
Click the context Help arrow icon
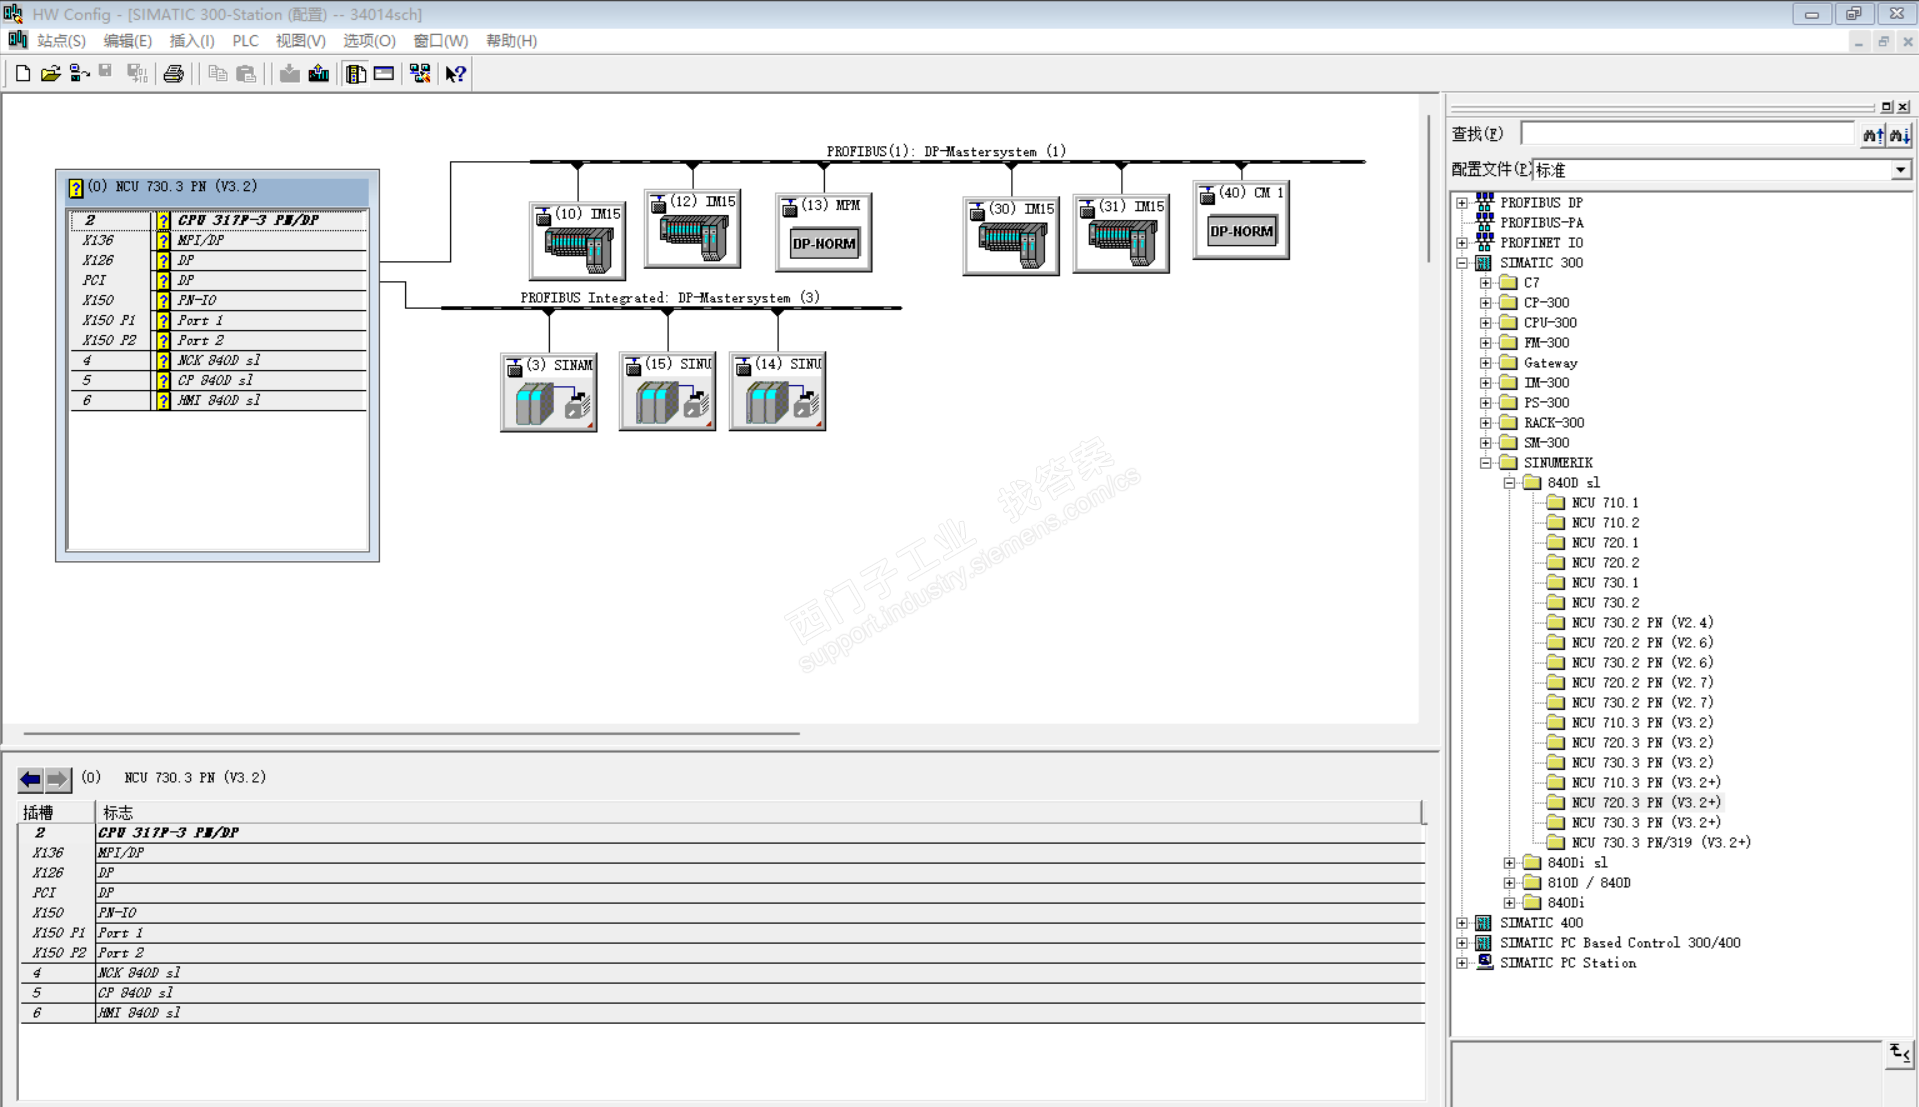456,73
